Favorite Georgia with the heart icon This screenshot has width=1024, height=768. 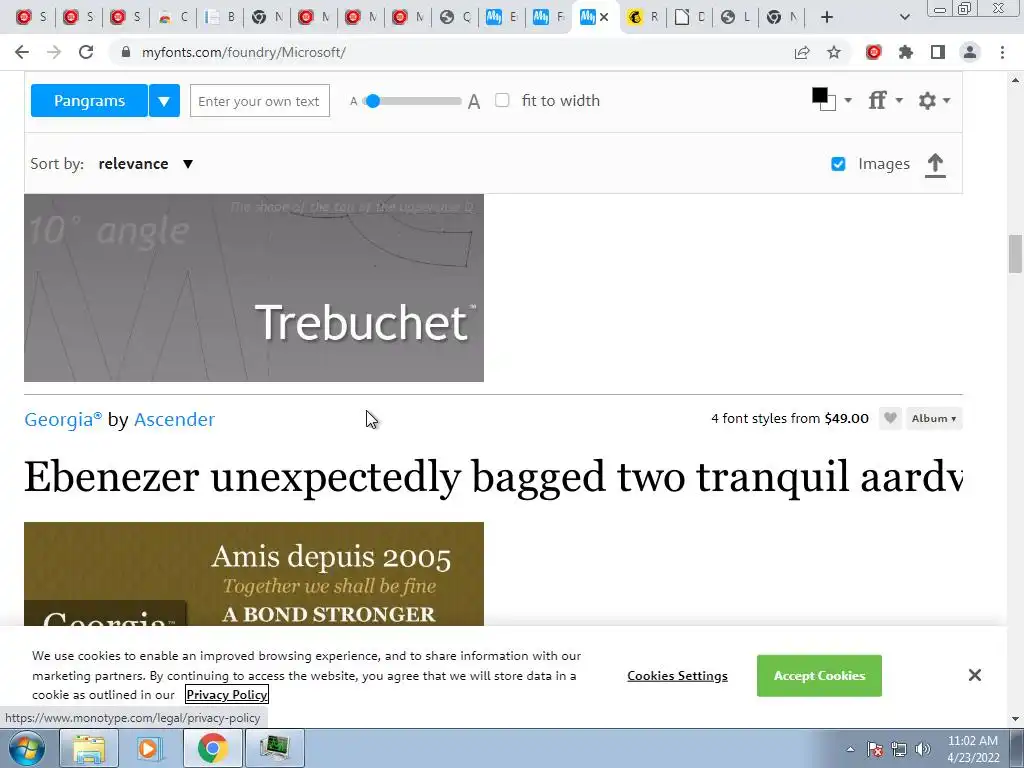[889, 418]
